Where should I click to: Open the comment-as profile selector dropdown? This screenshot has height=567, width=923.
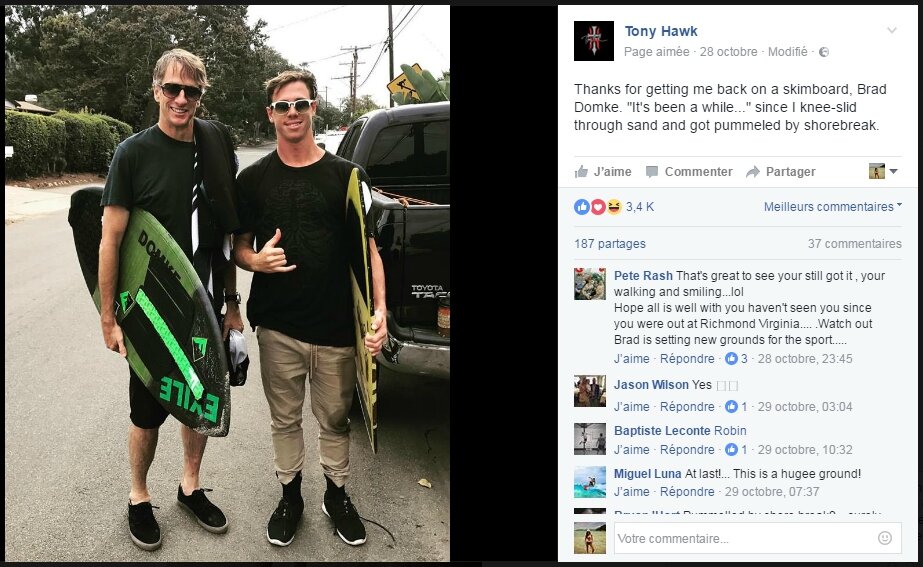pyautogui.click(x=883, y=171)
